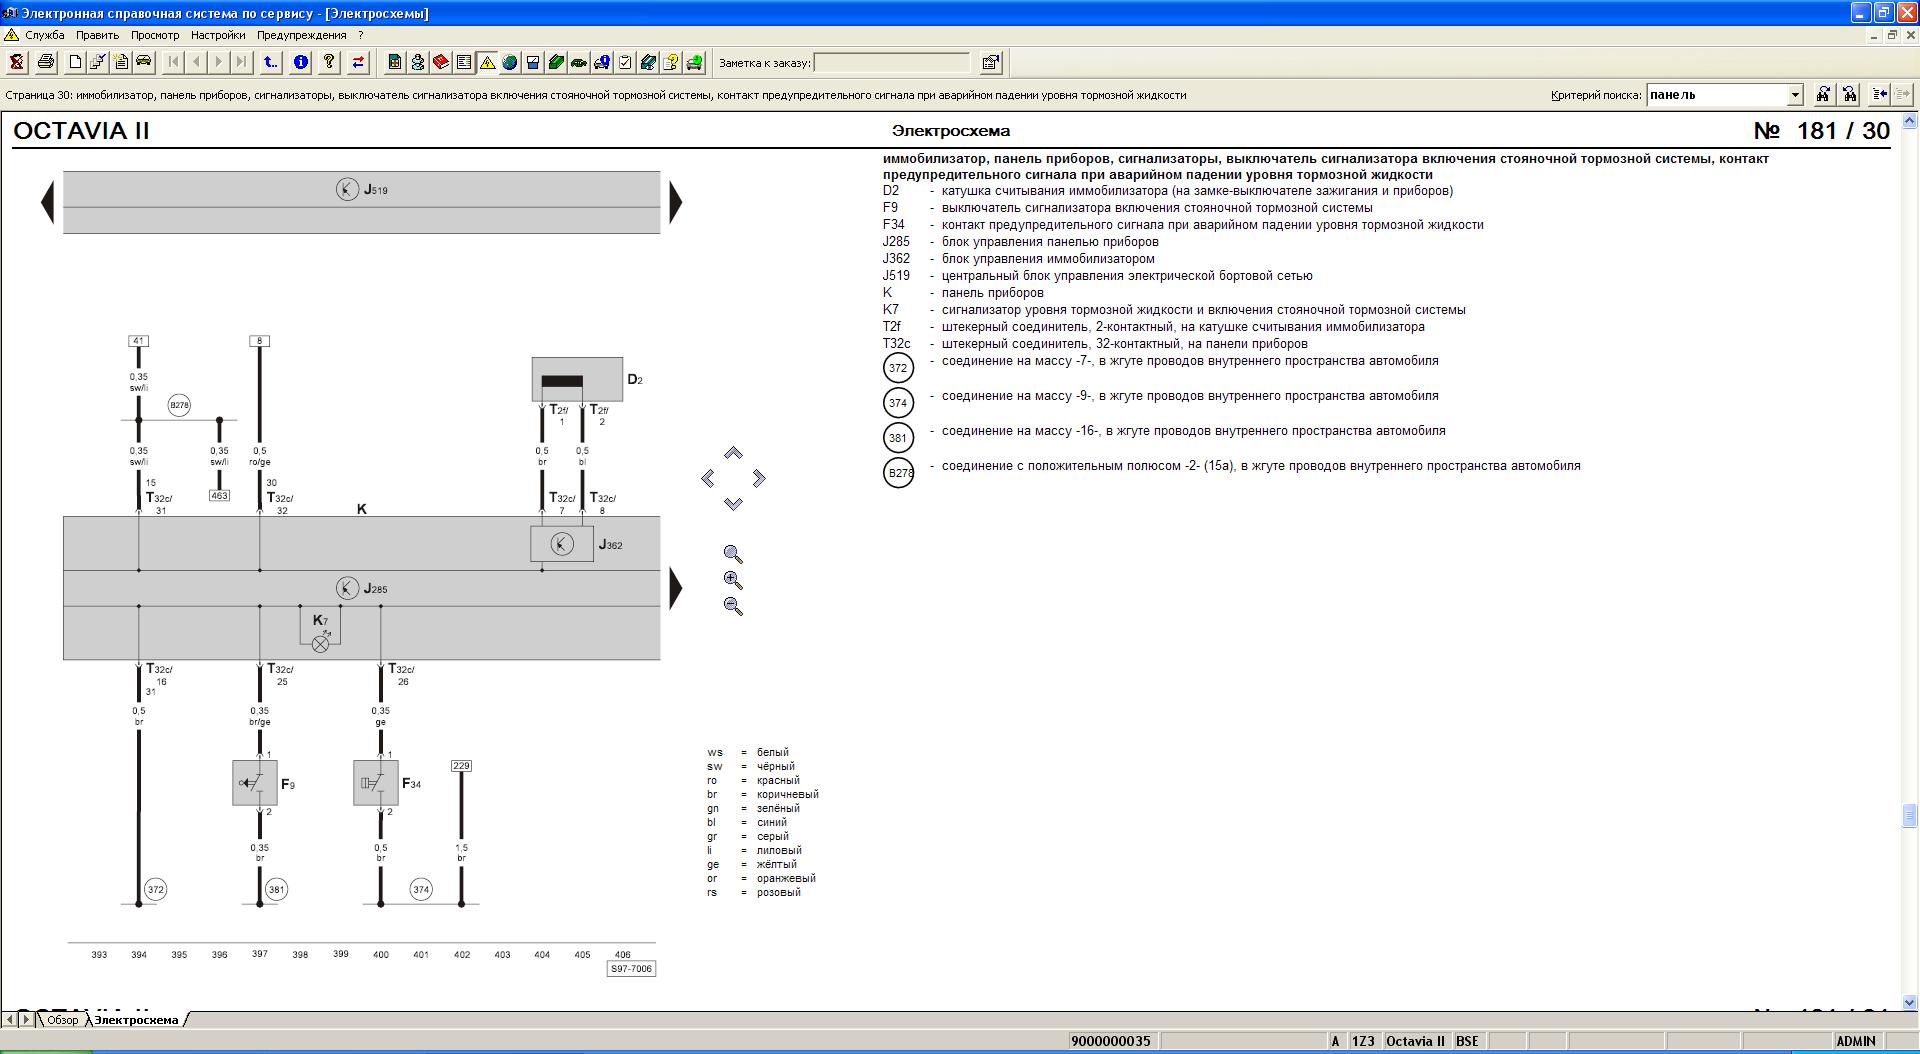Click ground connection circle 372 in diagram
The height and width of the screenshot is (1054, 1920).
155,889
